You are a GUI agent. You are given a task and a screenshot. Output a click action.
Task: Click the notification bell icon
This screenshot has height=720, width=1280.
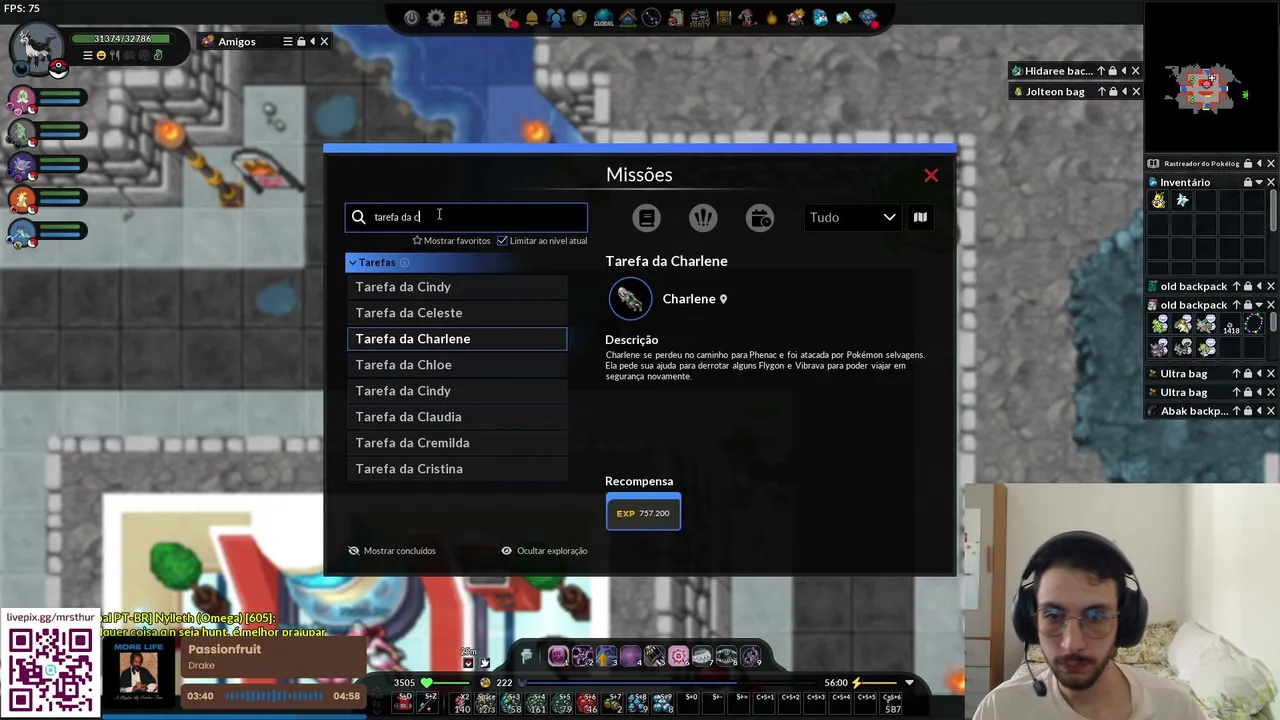click(532, 18)
